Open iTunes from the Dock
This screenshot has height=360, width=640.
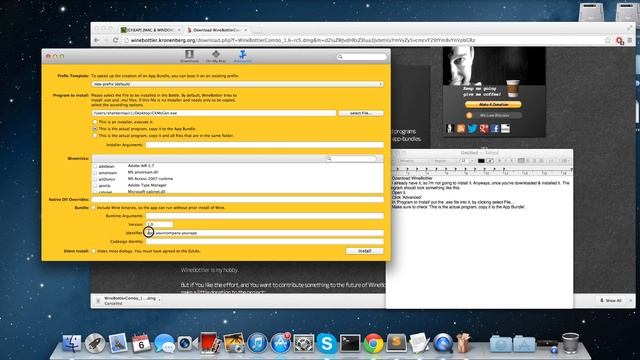[257, 343]
